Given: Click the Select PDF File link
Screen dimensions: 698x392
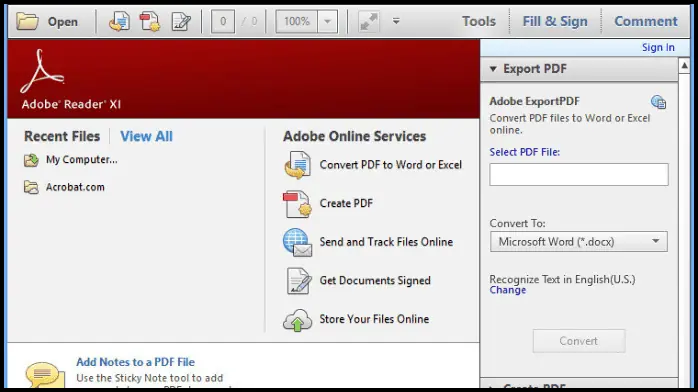Looking at the screenshot, I should tap(524, 152).
